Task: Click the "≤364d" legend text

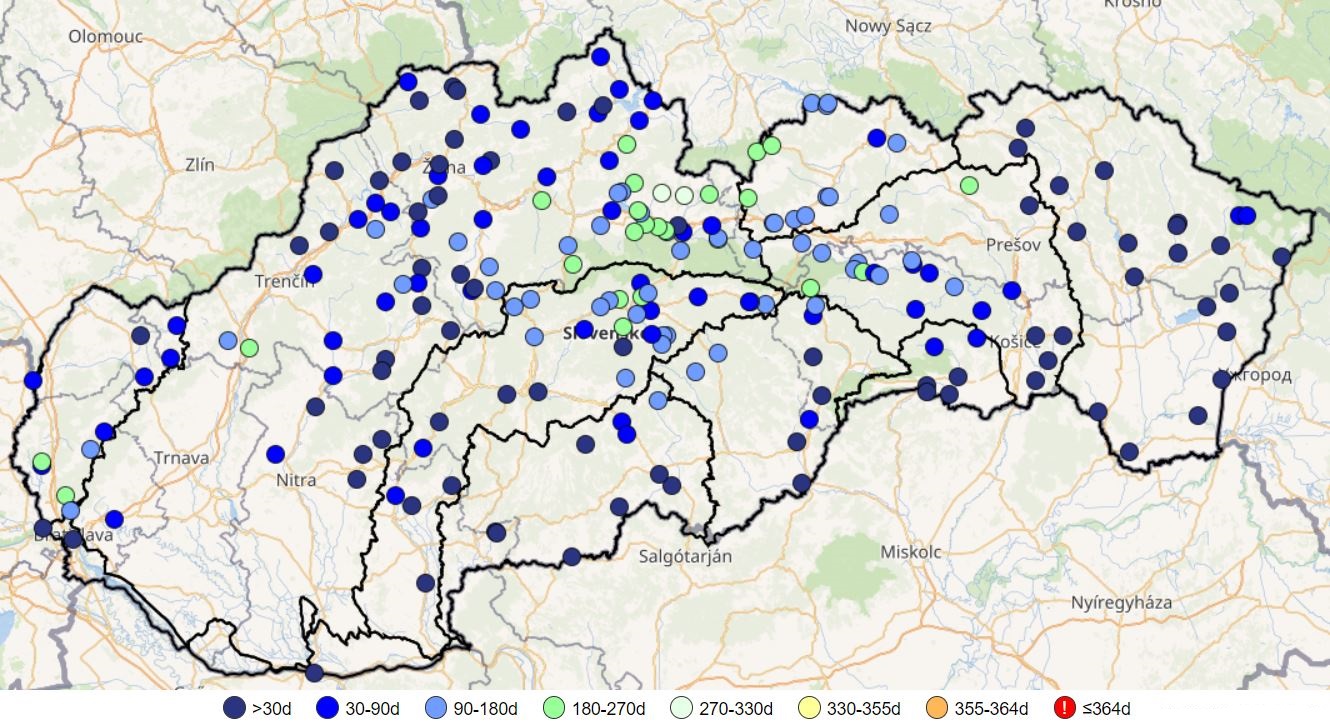Action: click(x=1106, y=709)
